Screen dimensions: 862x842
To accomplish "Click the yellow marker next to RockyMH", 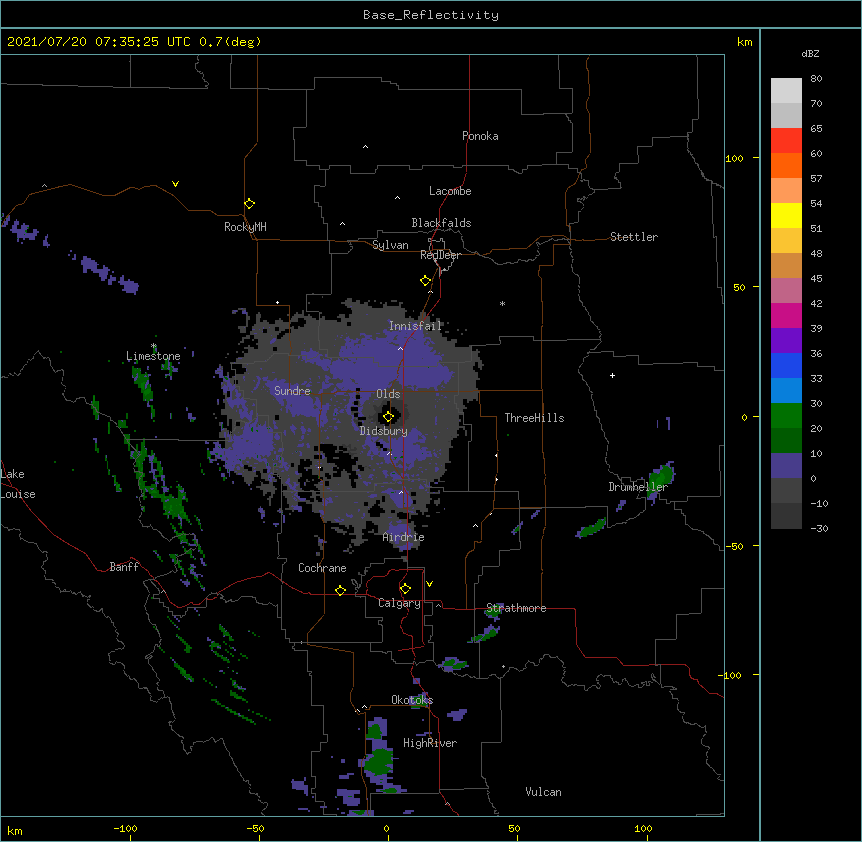I will 250,204.
